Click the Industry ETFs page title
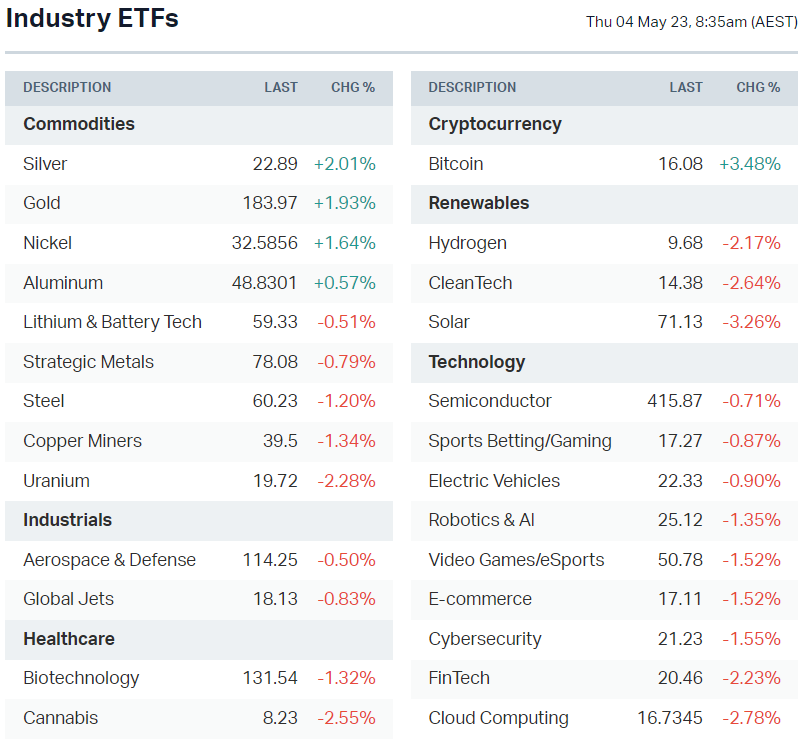 (92, 19)
